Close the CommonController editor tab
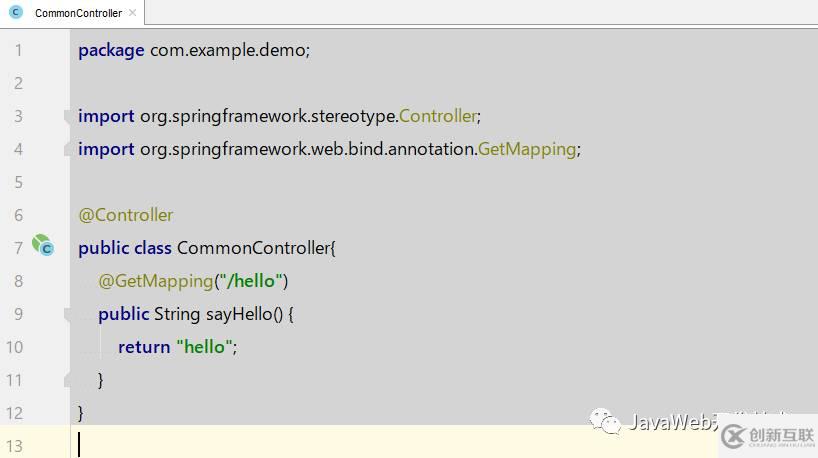 132,13
